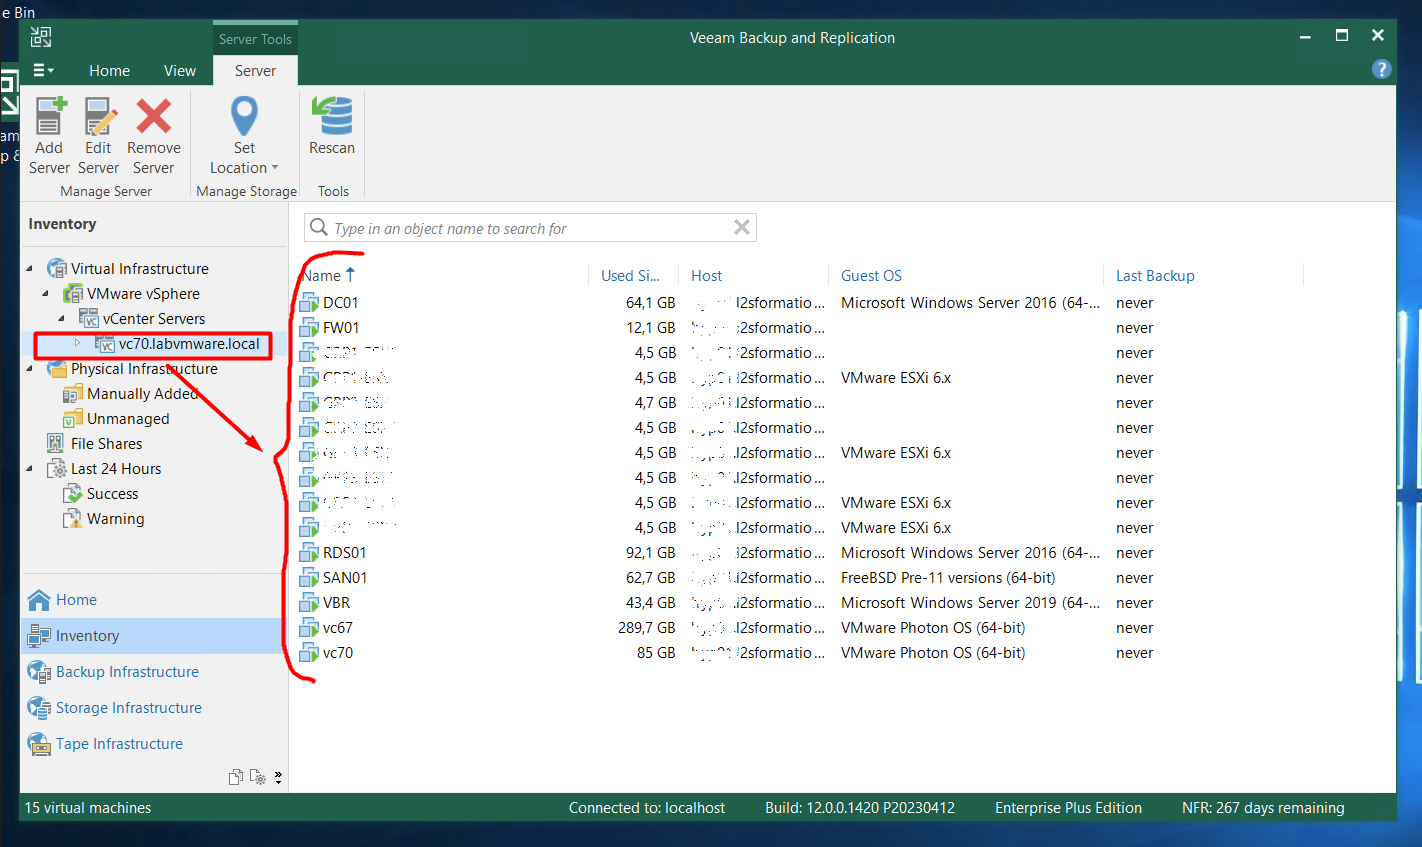Switch to the View ribbon tab
The width and height of the screenshot is (1422, 847).
click(x=180, y=70)
